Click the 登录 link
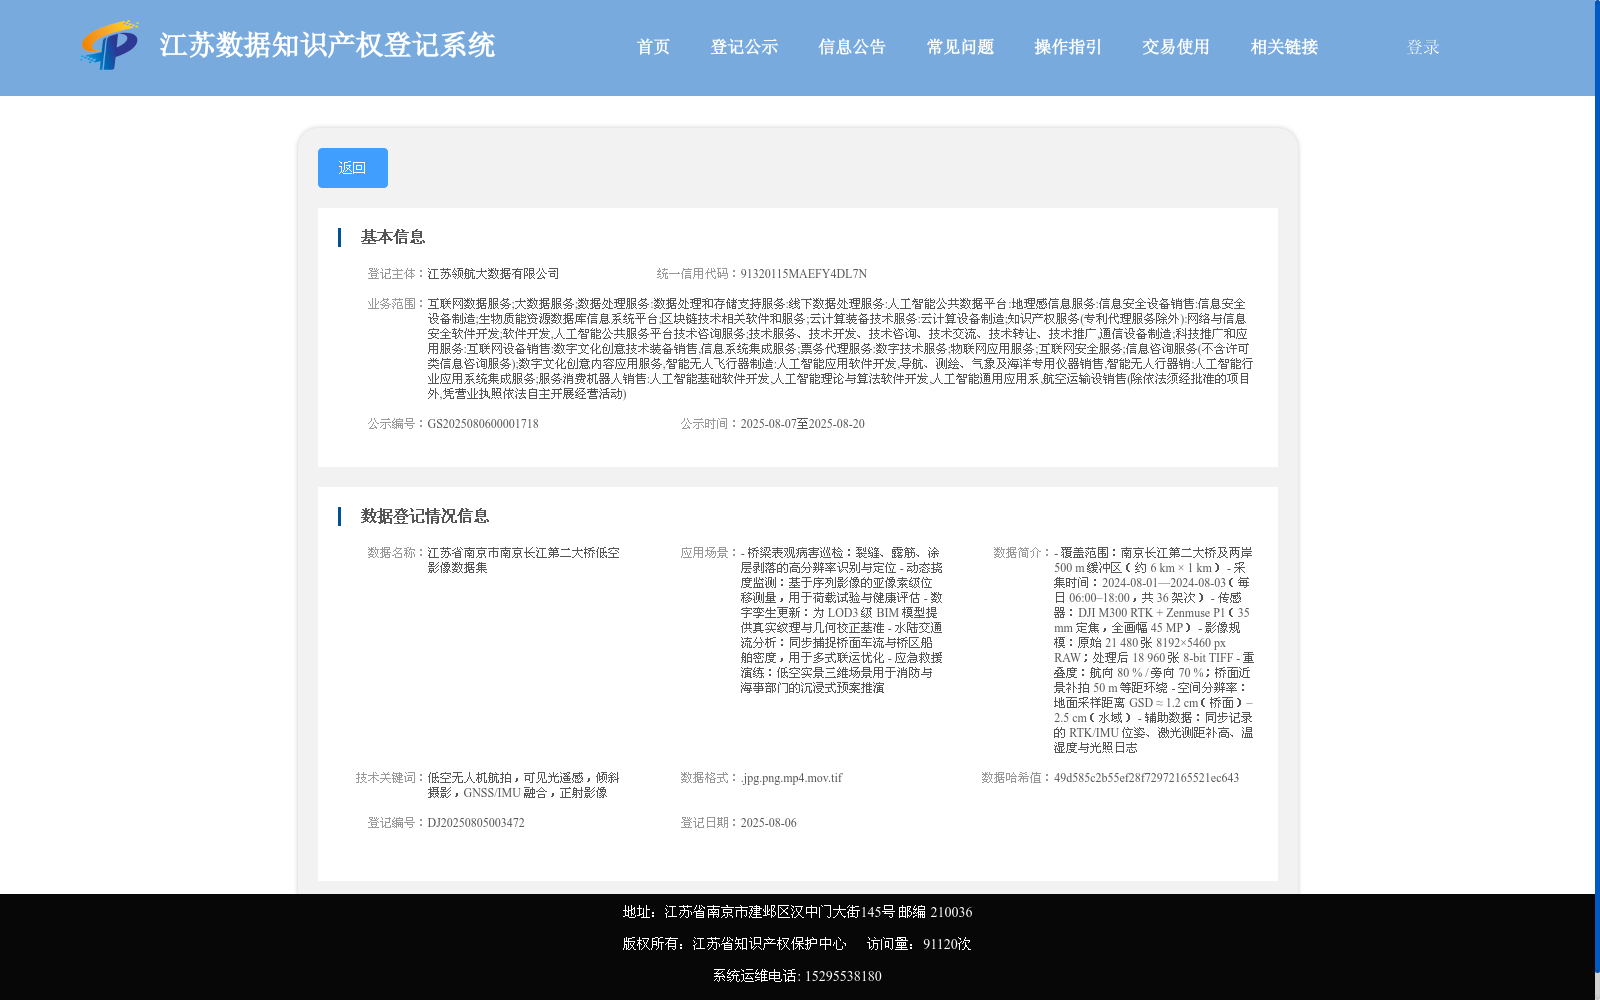 (1423, 47)
